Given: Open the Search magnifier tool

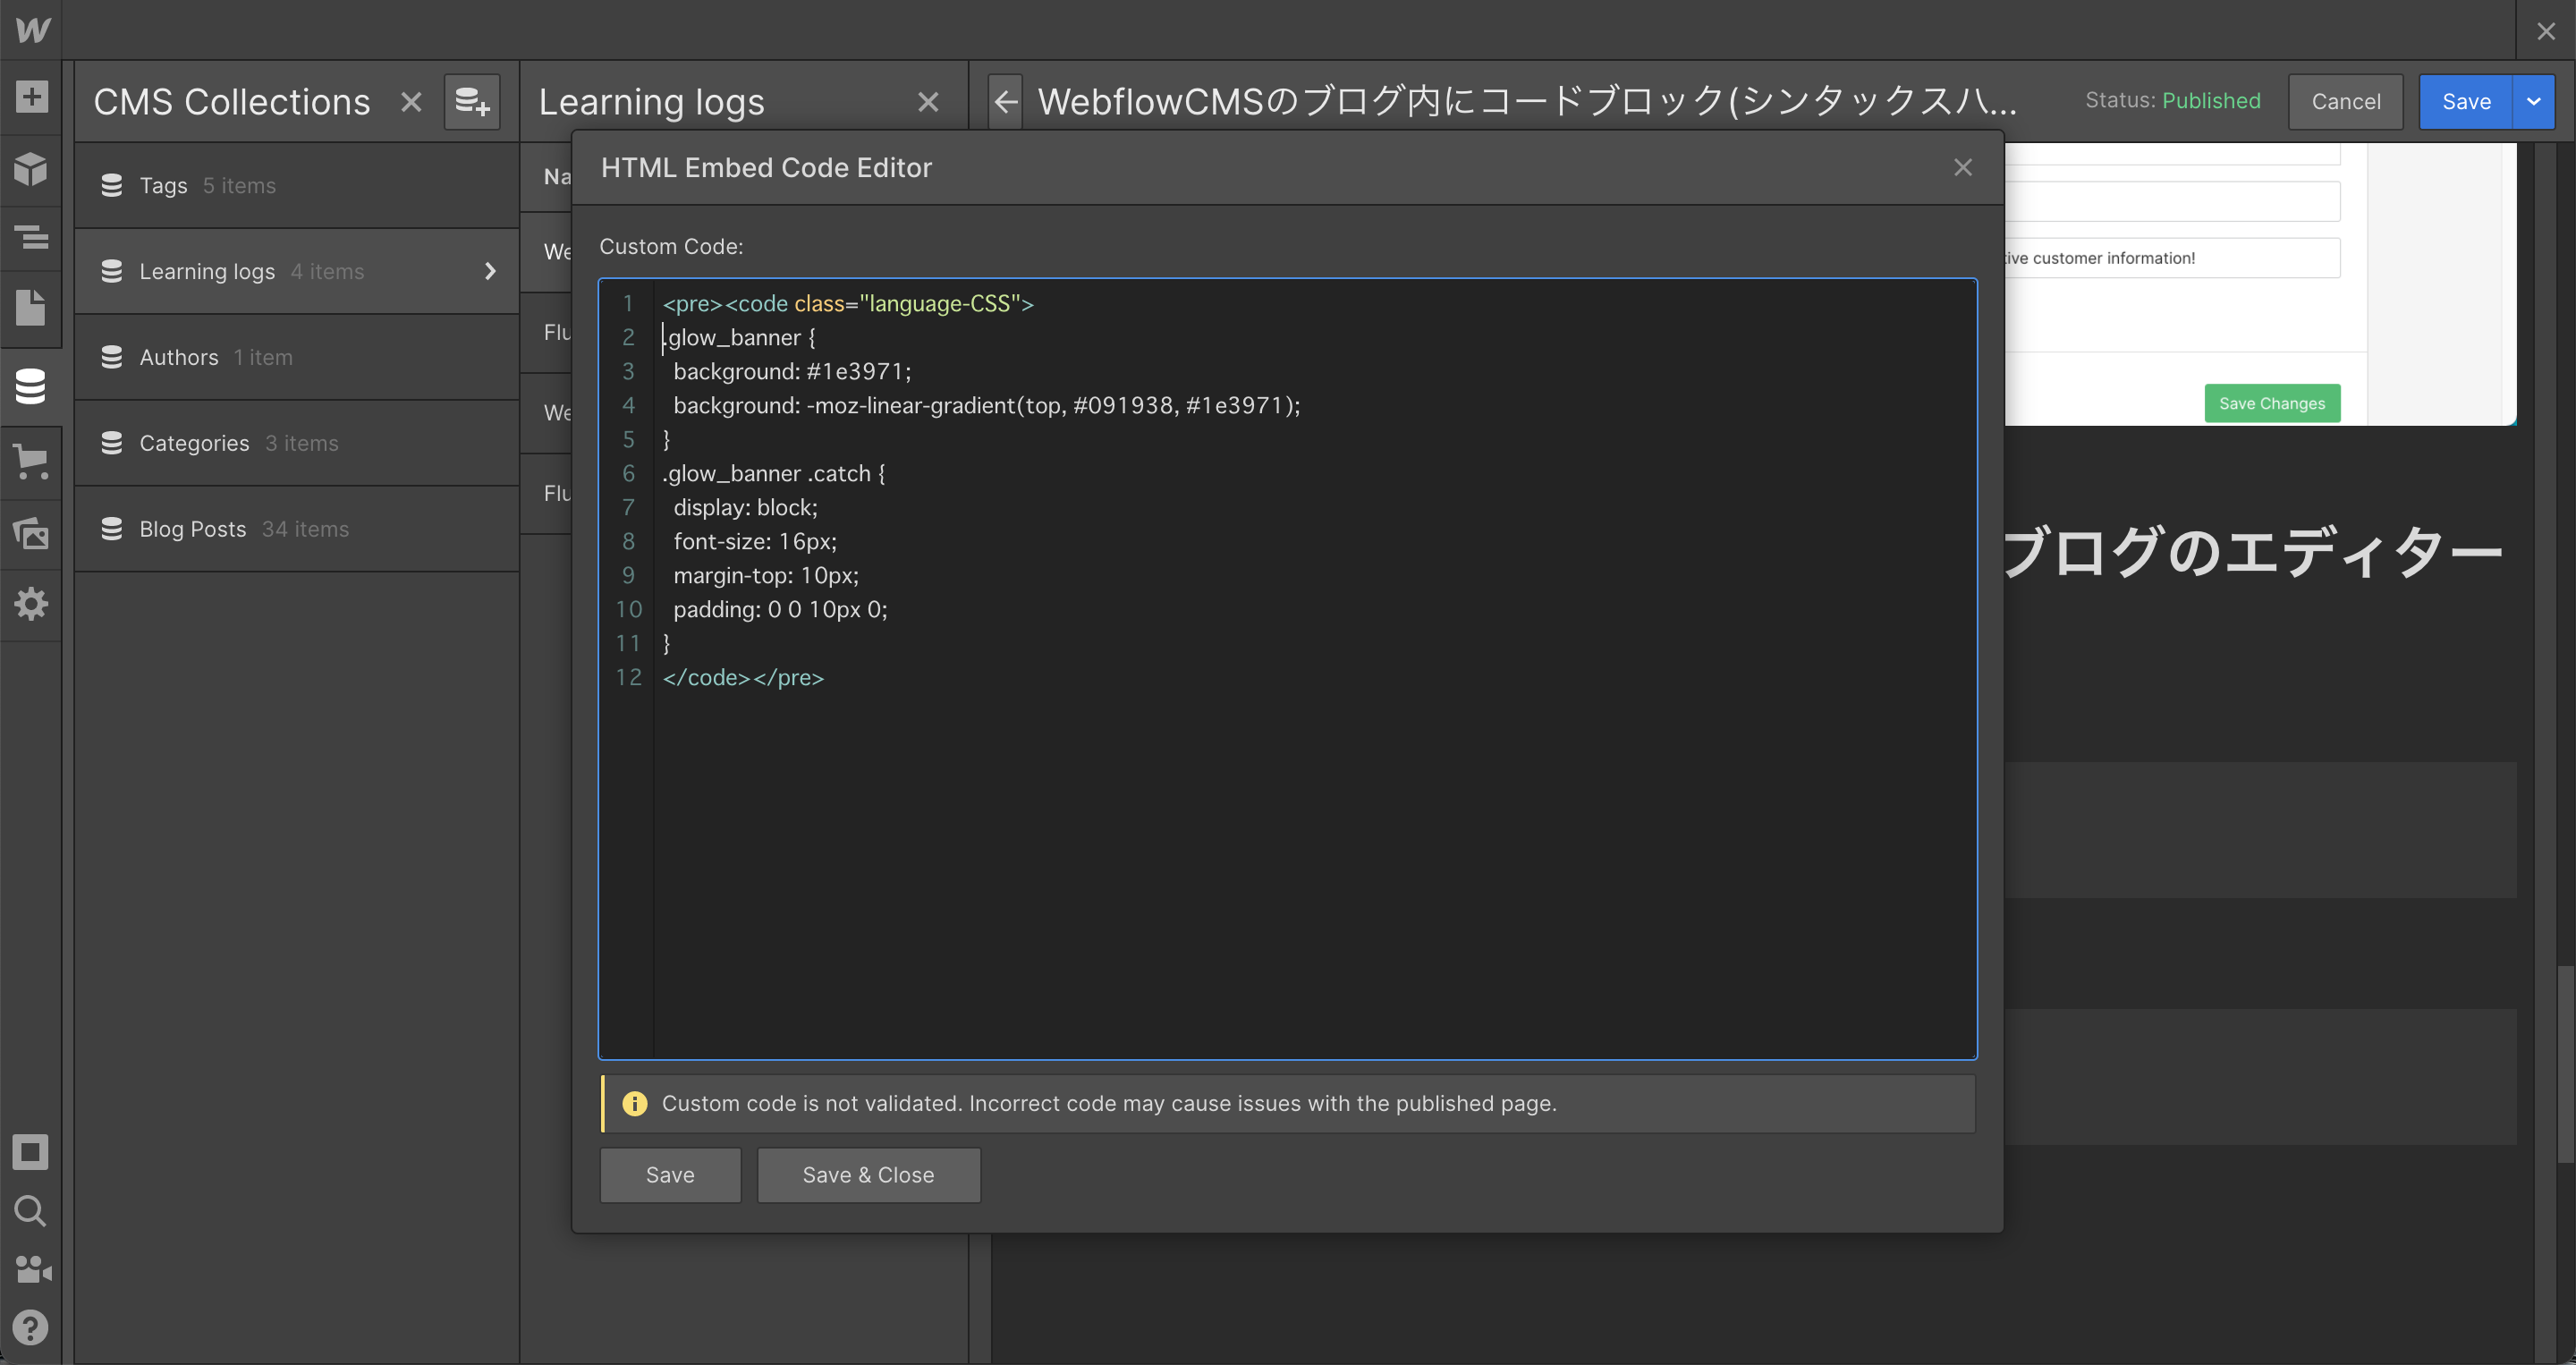Looking at the screenshot, I should (x=31, y=1211).
